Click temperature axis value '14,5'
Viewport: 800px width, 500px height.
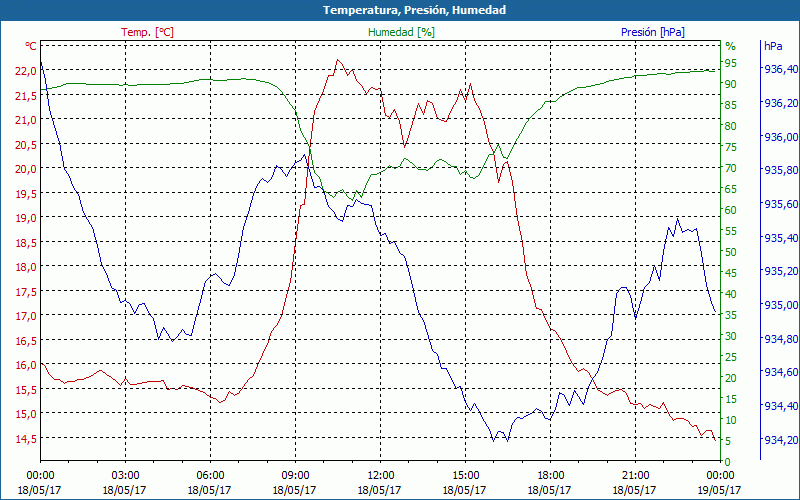coord(26,438)
